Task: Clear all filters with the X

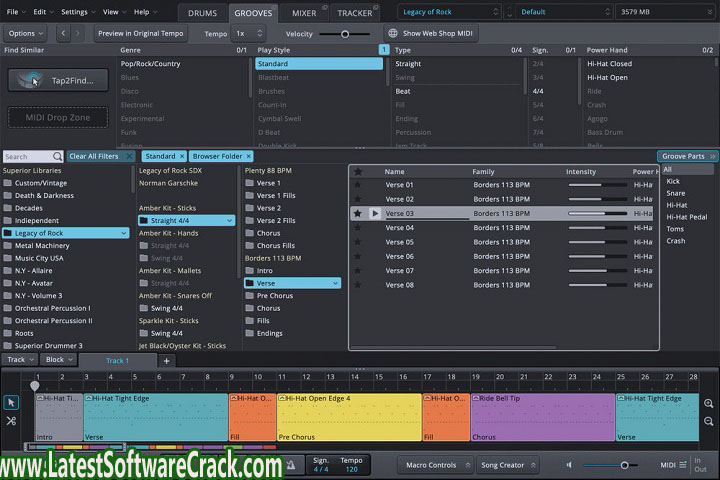Action: point(129,156)
